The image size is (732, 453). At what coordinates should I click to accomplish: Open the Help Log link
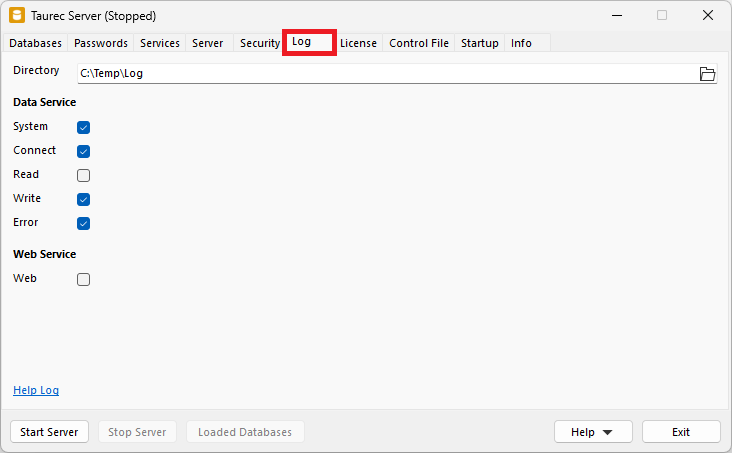[x=36, y=390]
